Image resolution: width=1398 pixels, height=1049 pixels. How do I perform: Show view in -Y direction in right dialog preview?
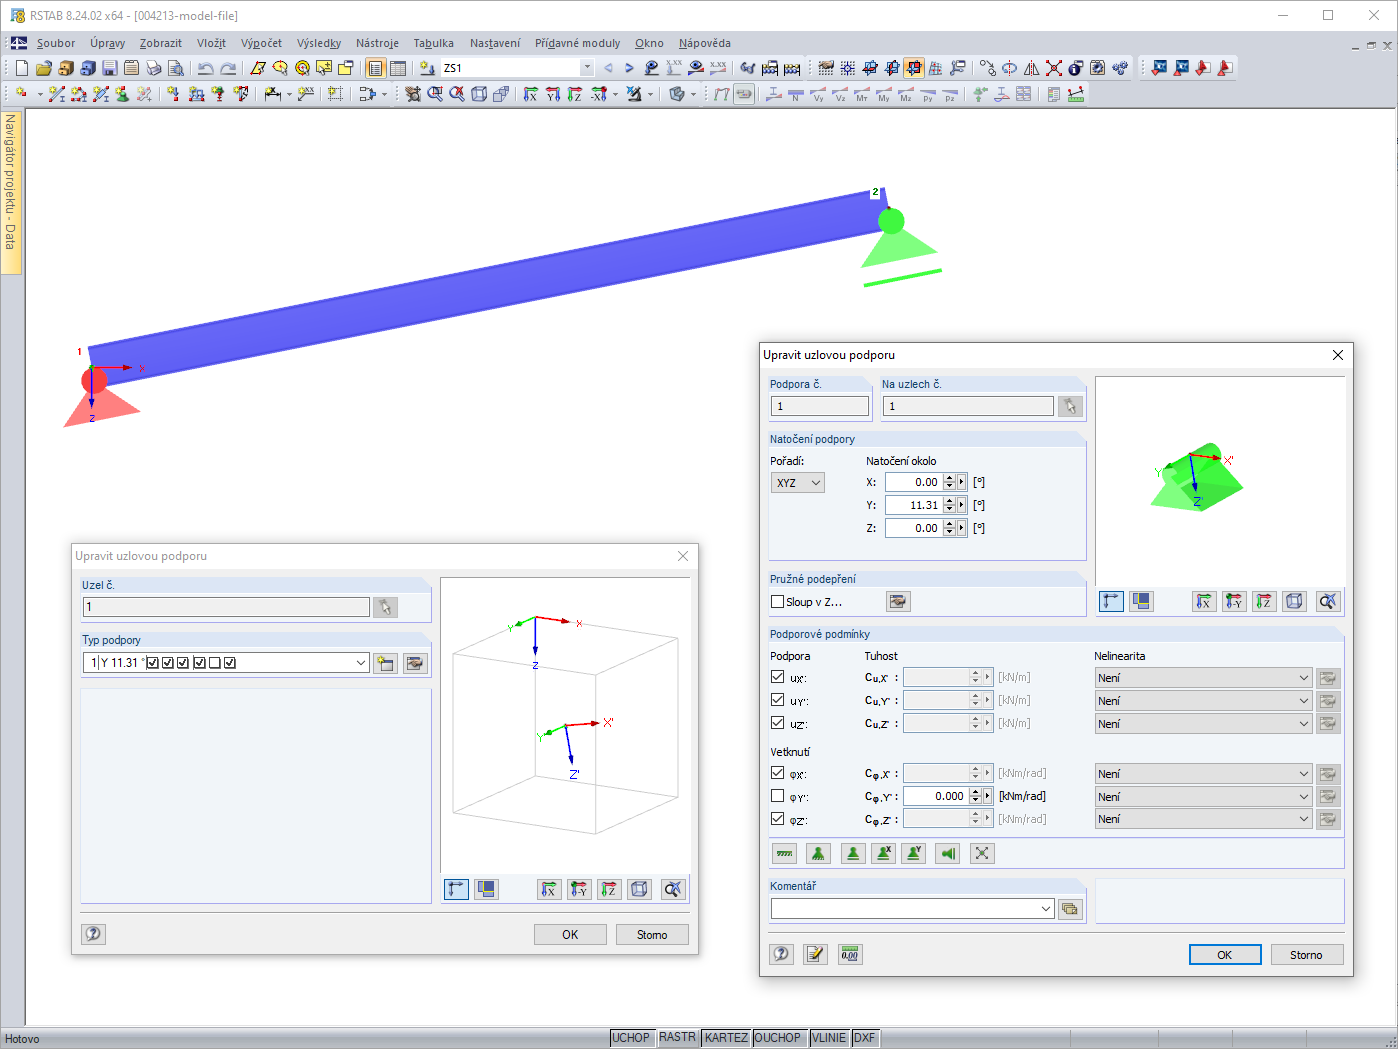click(1234, 601)
